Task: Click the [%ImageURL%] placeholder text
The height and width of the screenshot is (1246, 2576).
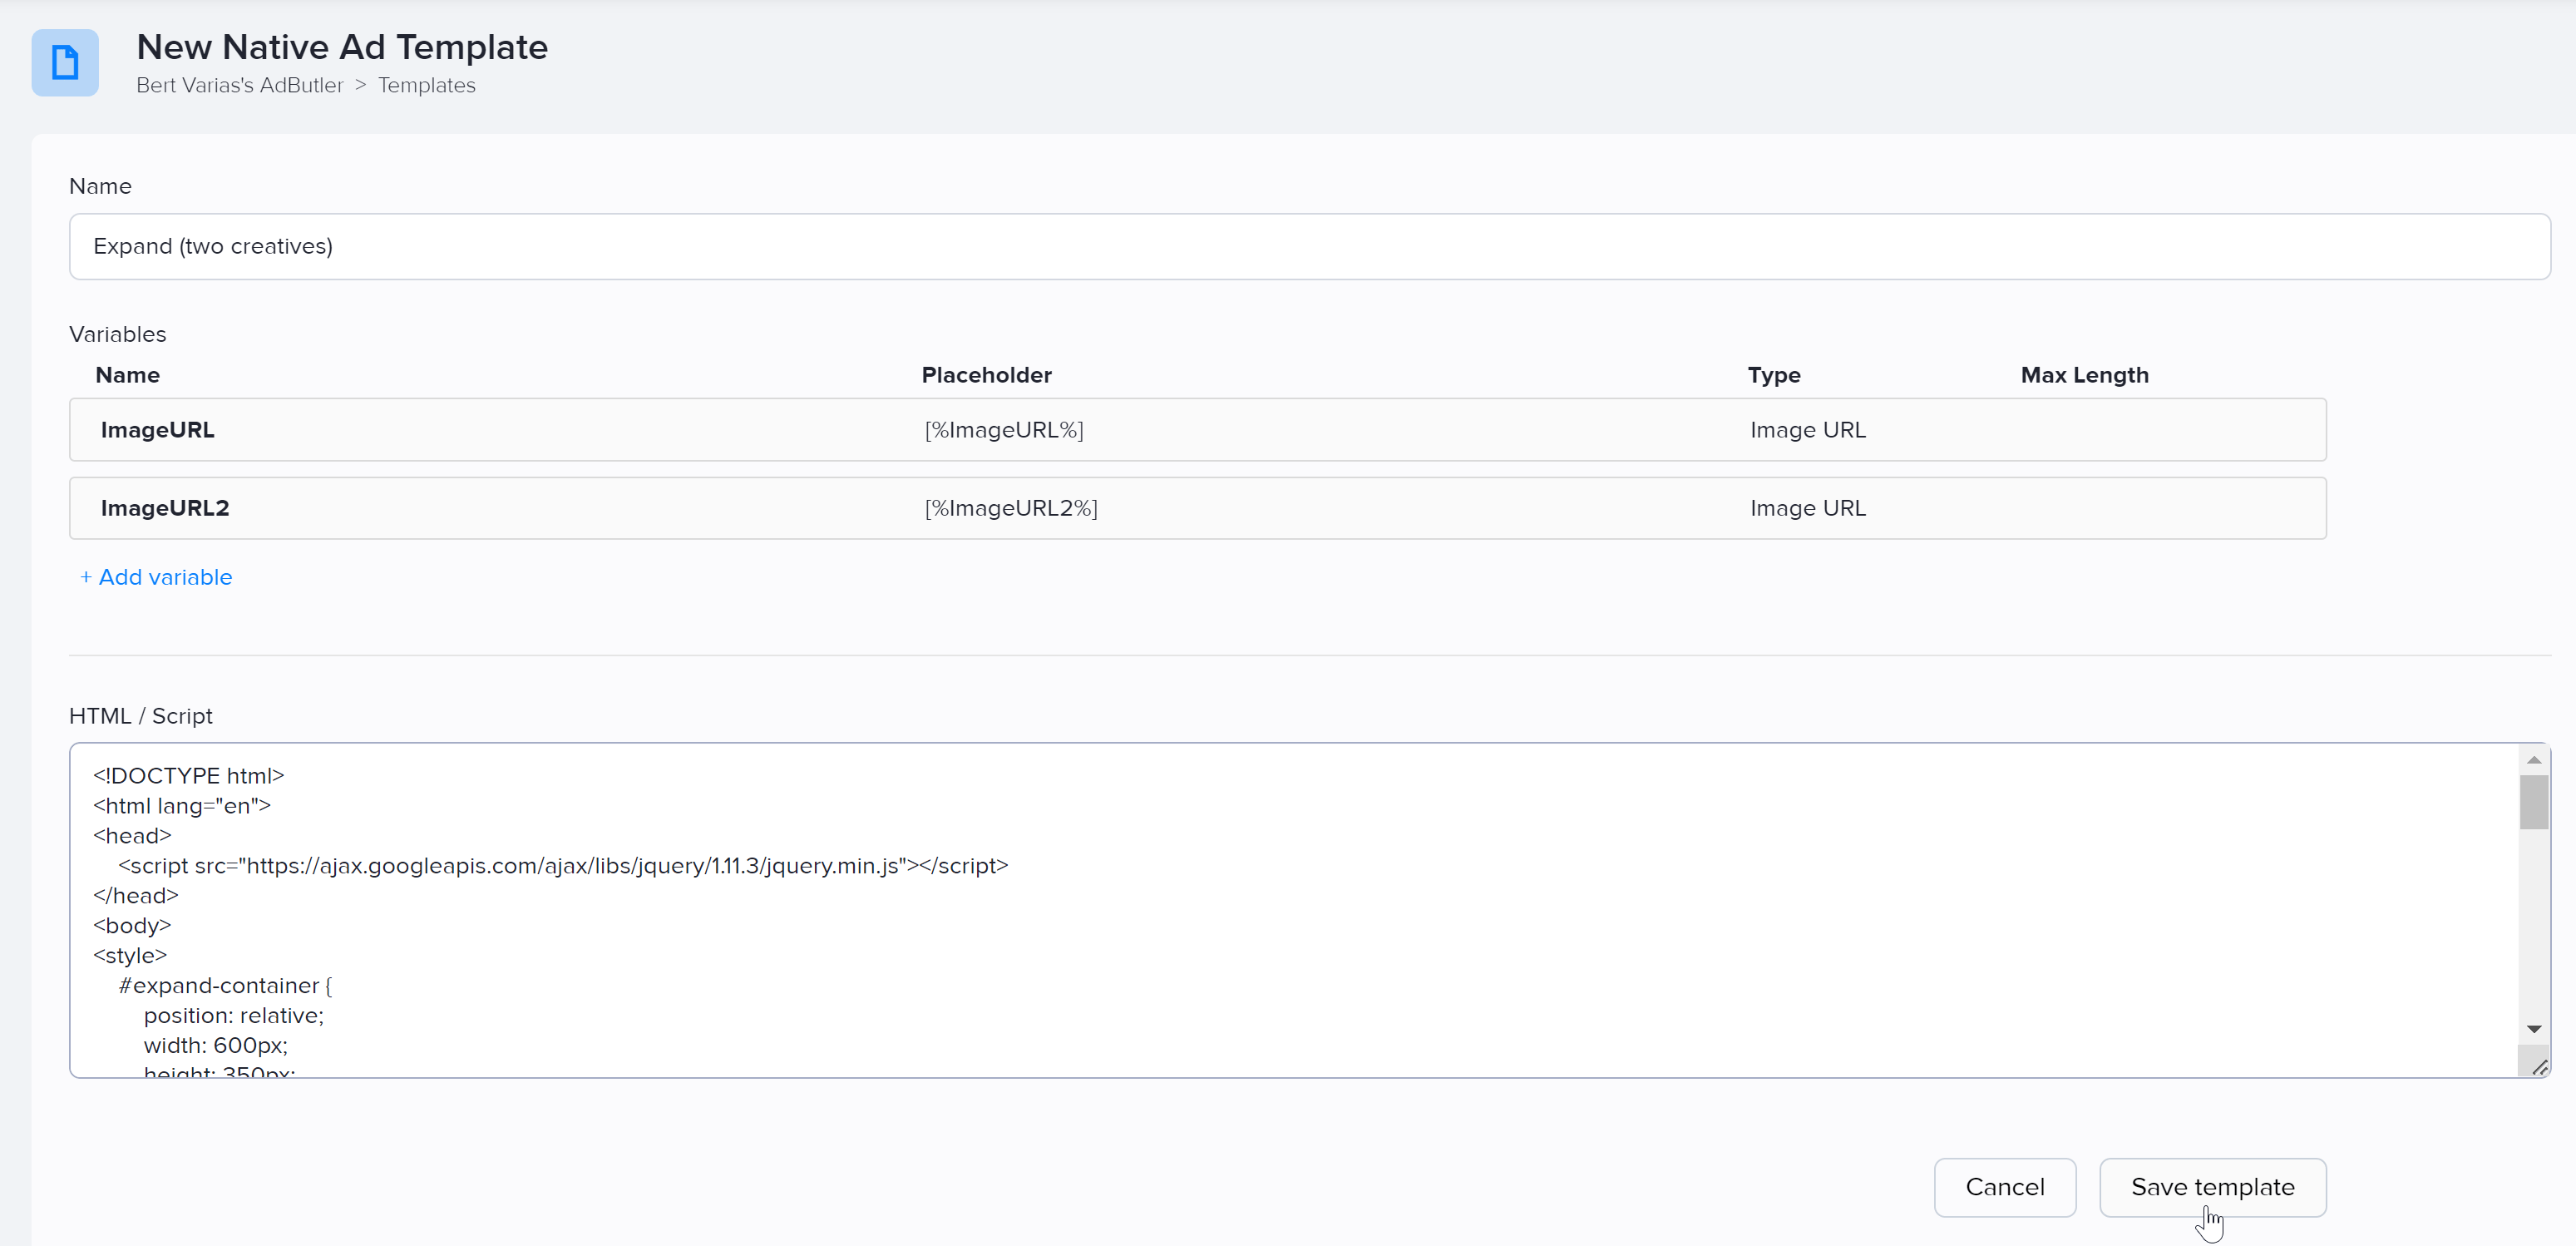Action: (x=1003, y=430)
